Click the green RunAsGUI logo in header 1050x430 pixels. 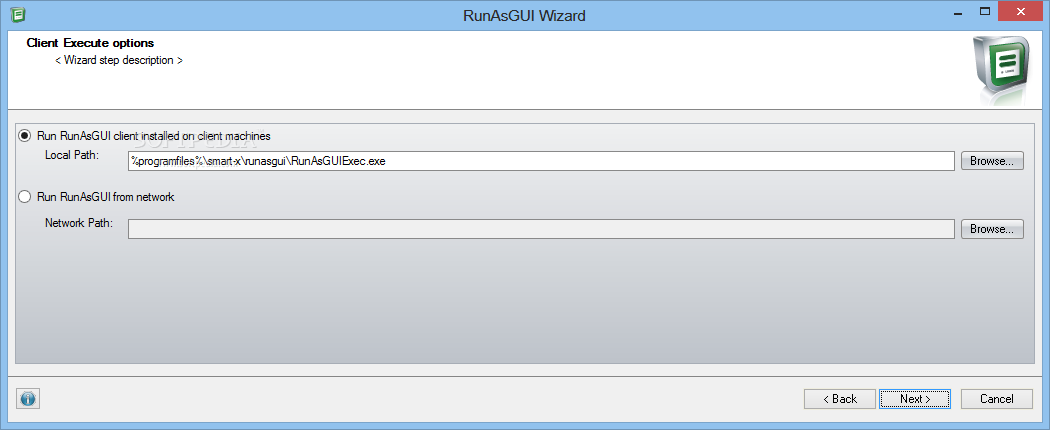click(x=999, y=68)
